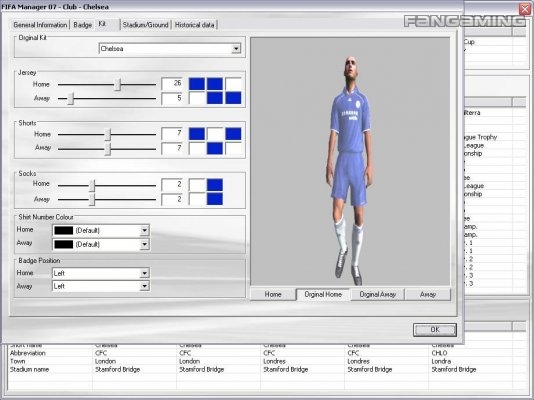Viewport: 534px width, 400px height.
Task: Open the Badge tab
Action: click(x=82, y=25)
